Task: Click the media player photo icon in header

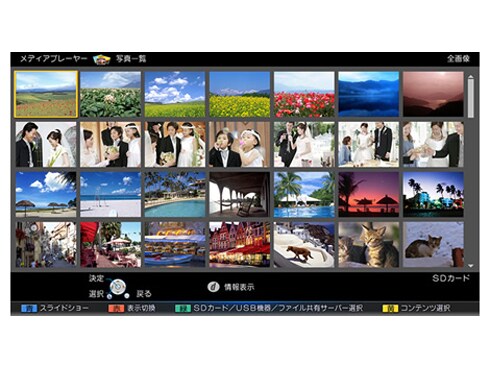Action: coord(102,59)
